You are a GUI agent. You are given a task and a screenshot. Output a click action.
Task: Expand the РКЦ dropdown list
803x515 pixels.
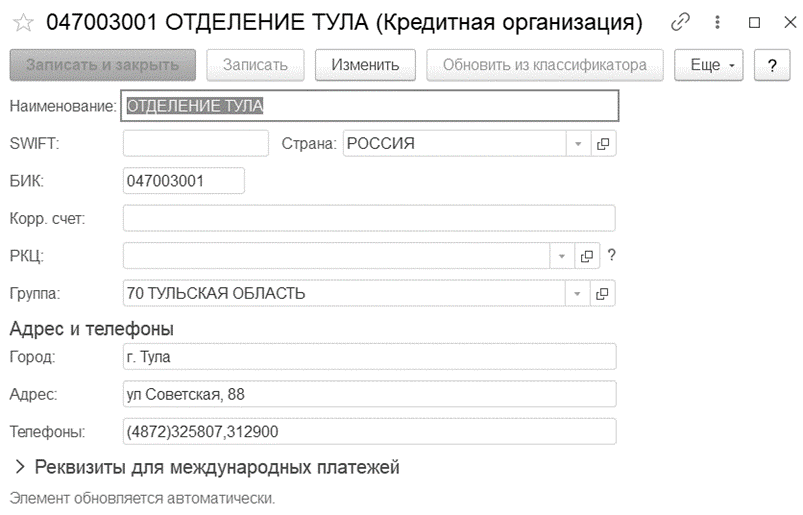(562, 255)
